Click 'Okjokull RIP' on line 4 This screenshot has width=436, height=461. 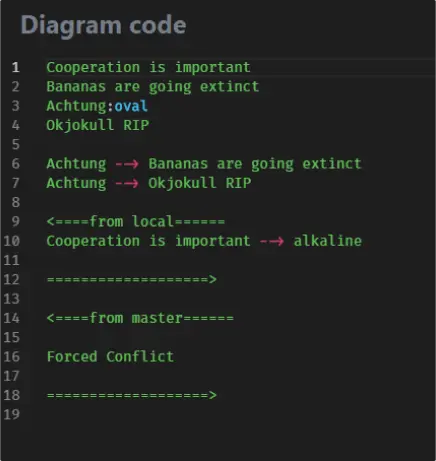click(x=98, y=125)
